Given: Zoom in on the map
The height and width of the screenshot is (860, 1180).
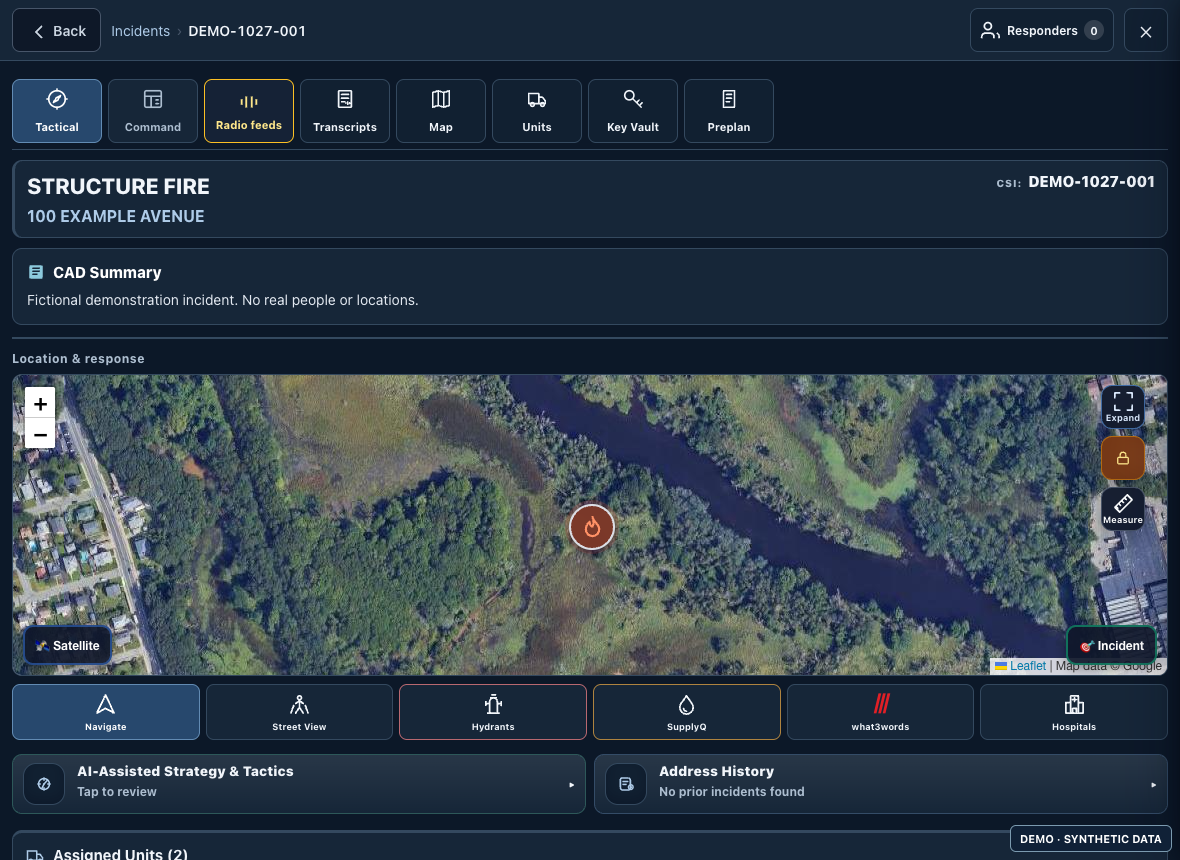Looking at the screenshot, I should 40,403.
